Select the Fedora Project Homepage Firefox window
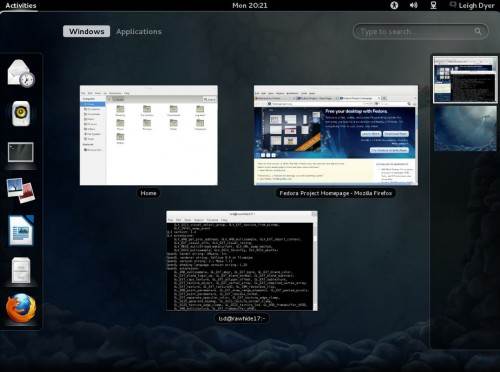500x372 pixels. pos(336,135)
